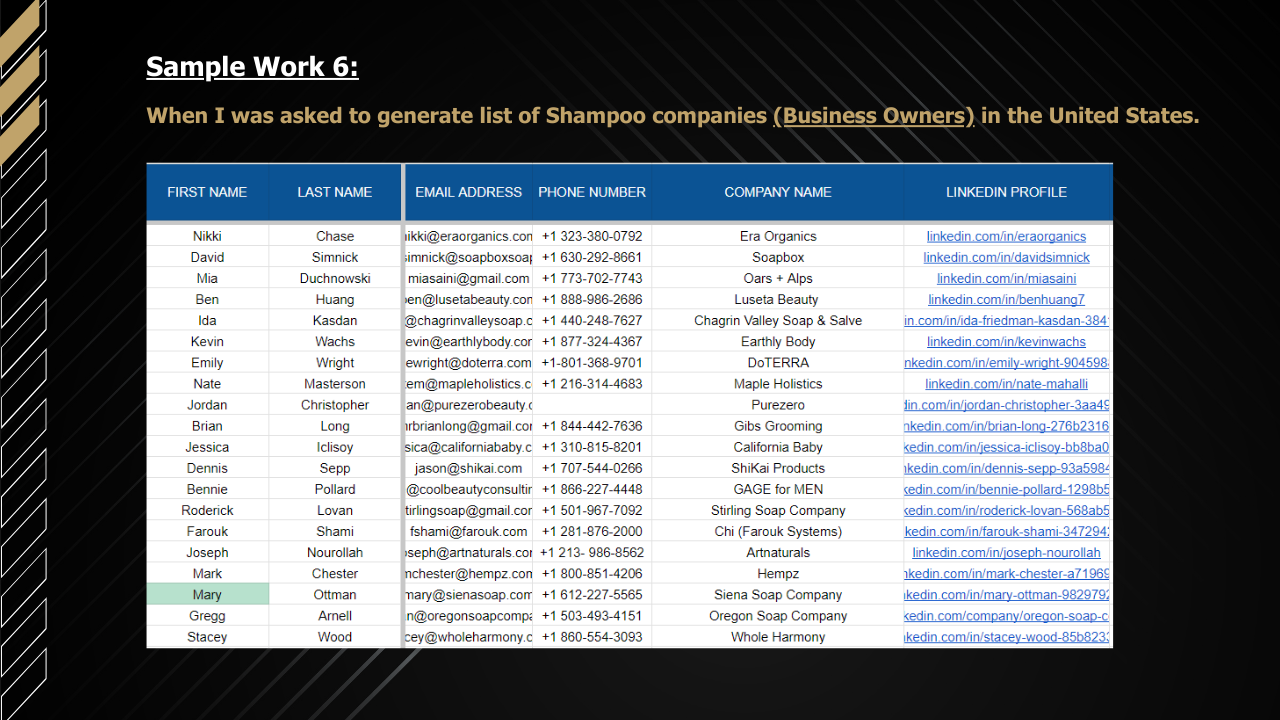This screenshot has height=720, width=1280.
Task: Select the company cell "Oars + Alps"
Action: (x=778, y=279)
